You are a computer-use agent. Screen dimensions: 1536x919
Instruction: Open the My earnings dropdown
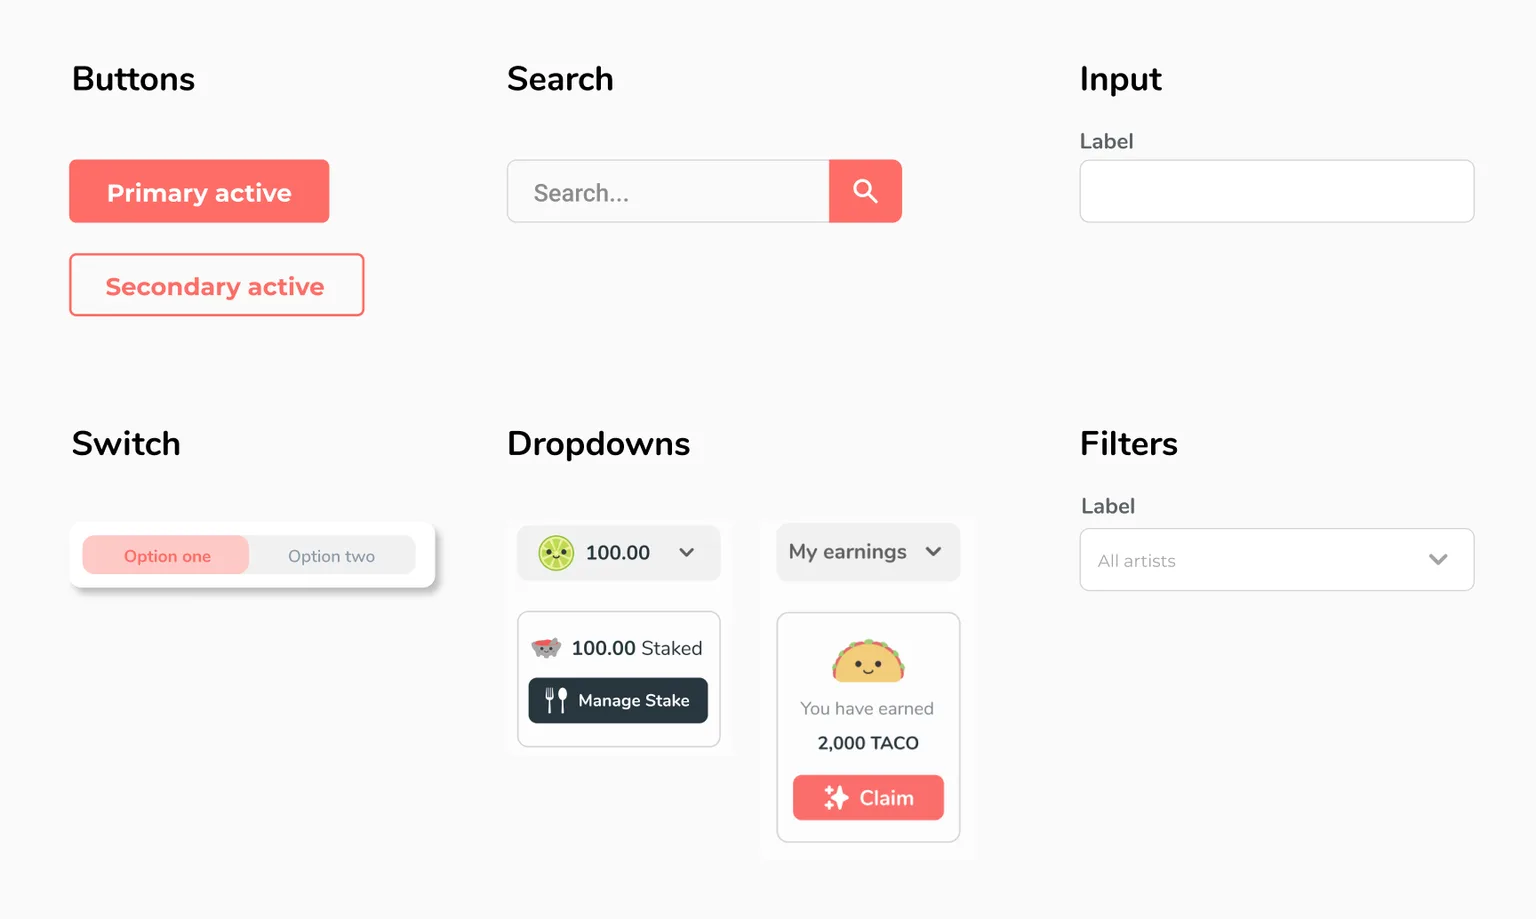pyautogui.click(x=868, y=552)
